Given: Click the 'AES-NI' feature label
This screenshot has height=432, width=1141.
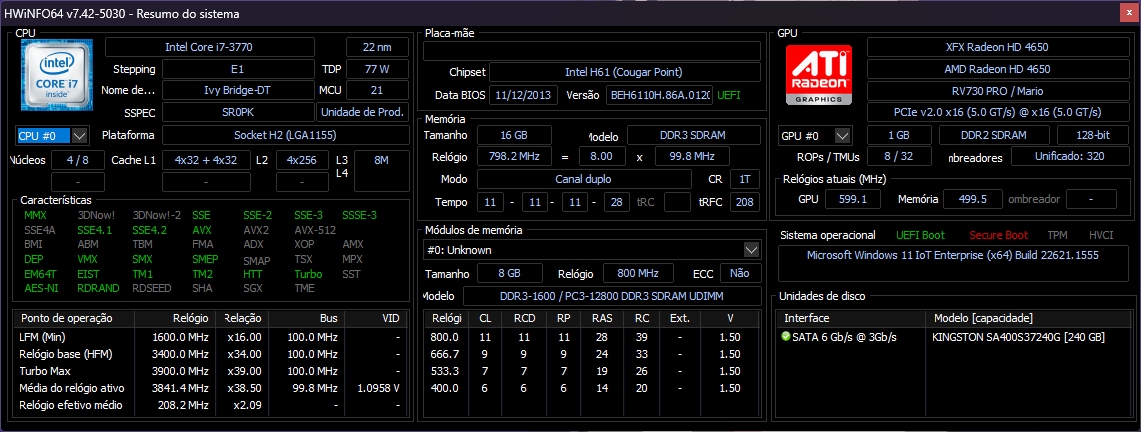Looking at the screenshot, I should pyautogui.click(x=41, y=288).
